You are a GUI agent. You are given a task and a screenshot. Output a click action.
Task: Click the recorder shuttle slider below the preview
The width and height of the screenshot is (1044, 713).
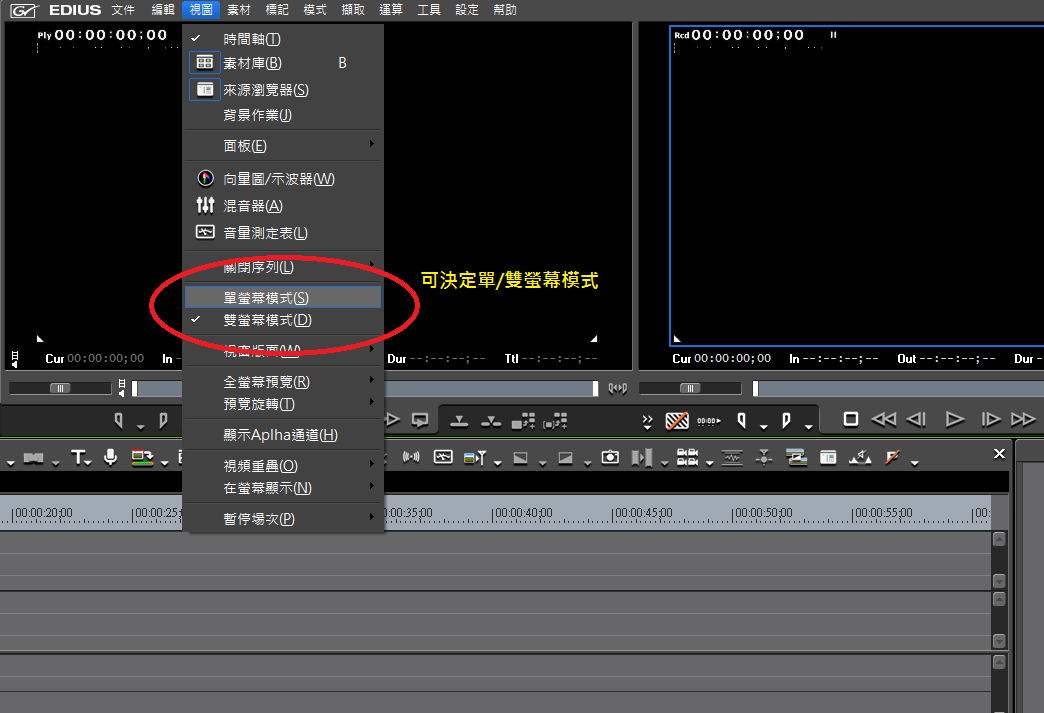[x=690, y=388]
